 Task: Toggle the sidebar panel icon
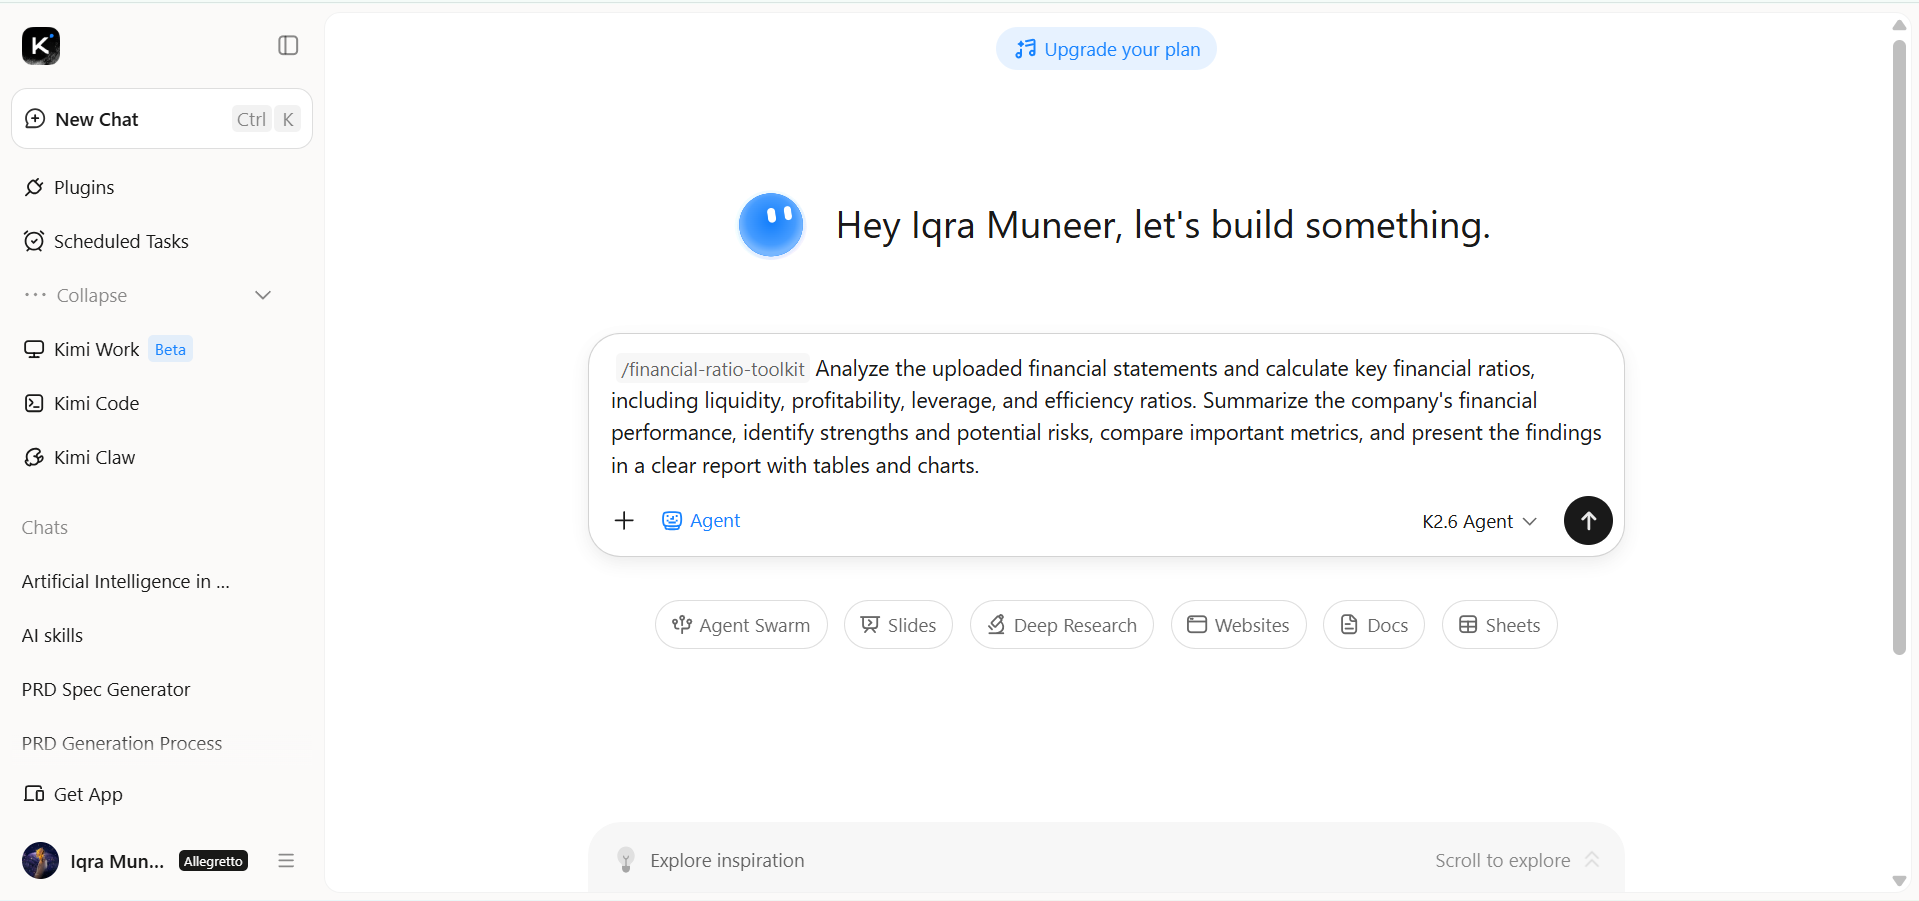(x=288, y=46)
